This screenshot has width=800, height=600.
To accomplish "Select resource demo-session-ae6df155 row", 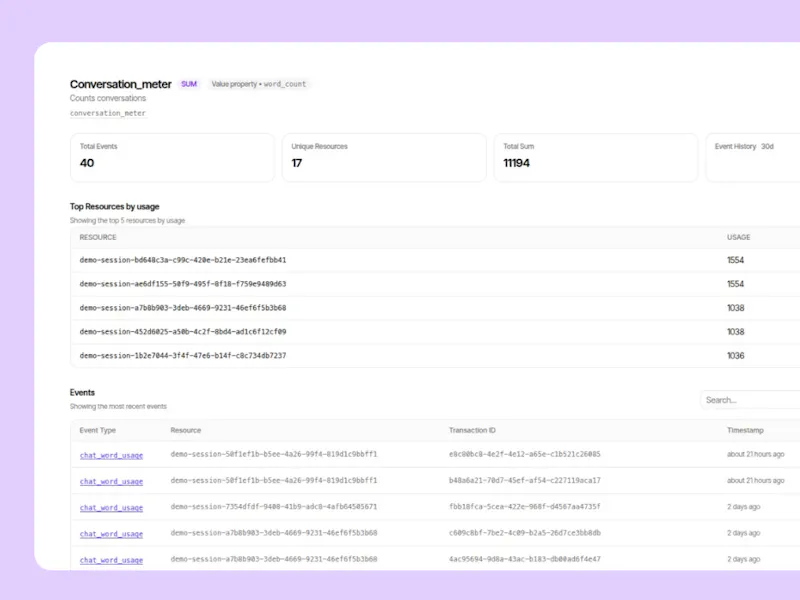I will click(435, 284).
